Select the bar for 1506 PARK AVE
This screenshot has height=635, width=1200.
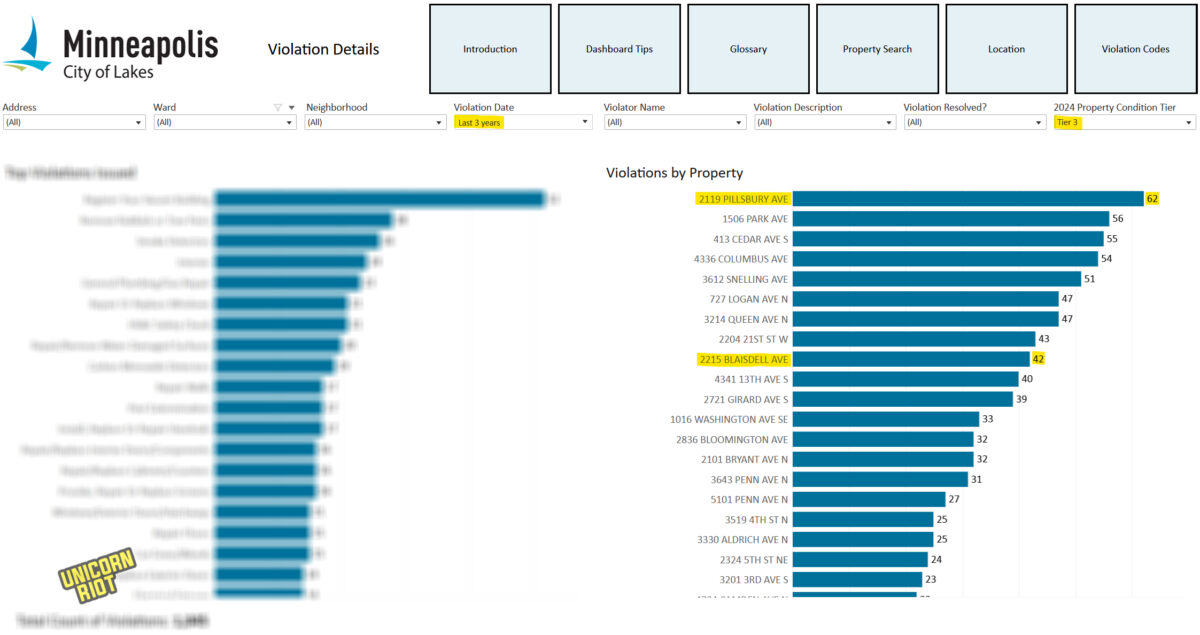click(950, 219)
